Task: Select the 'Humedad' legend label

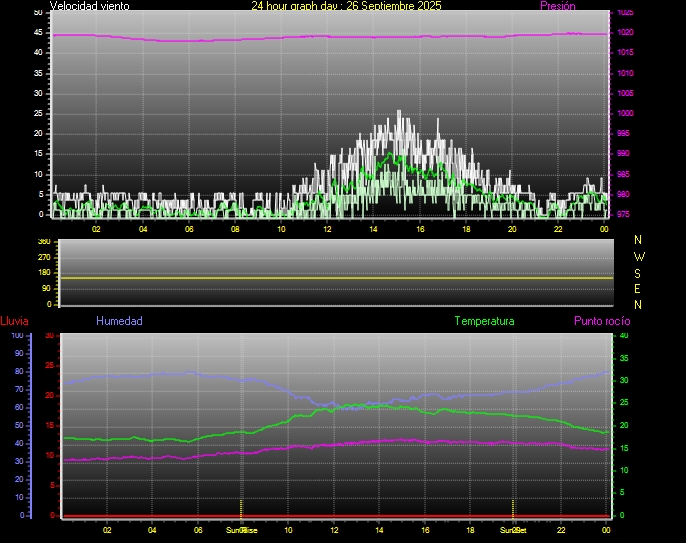Action: [x=119, y=321]
